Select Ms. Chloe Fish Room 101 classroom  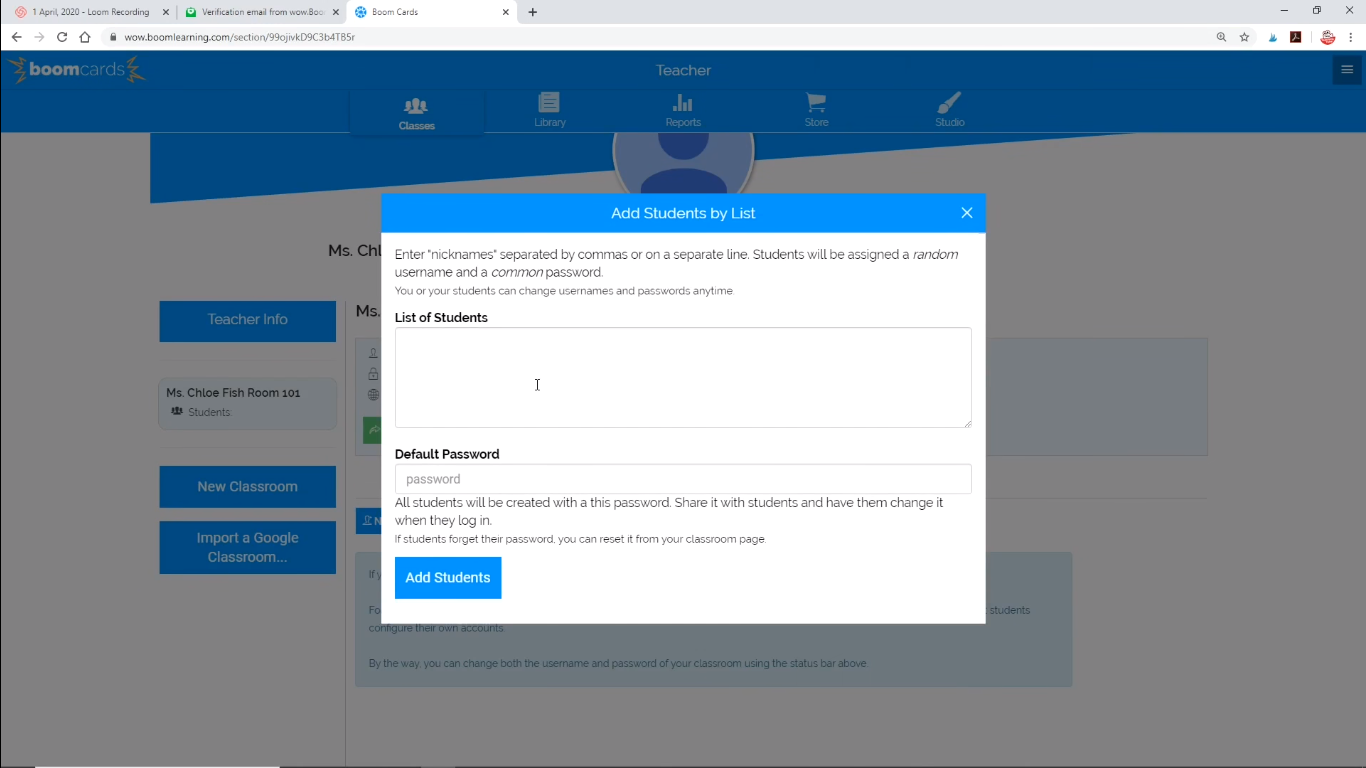248,402
